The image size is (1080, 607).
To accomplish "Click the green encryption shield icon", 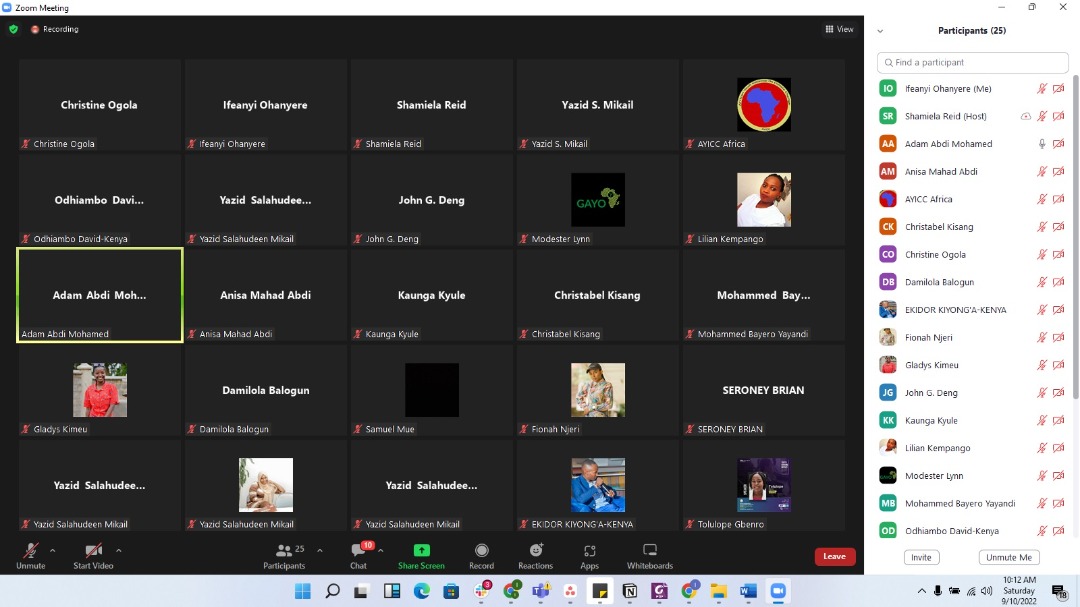I will point(13,29).
